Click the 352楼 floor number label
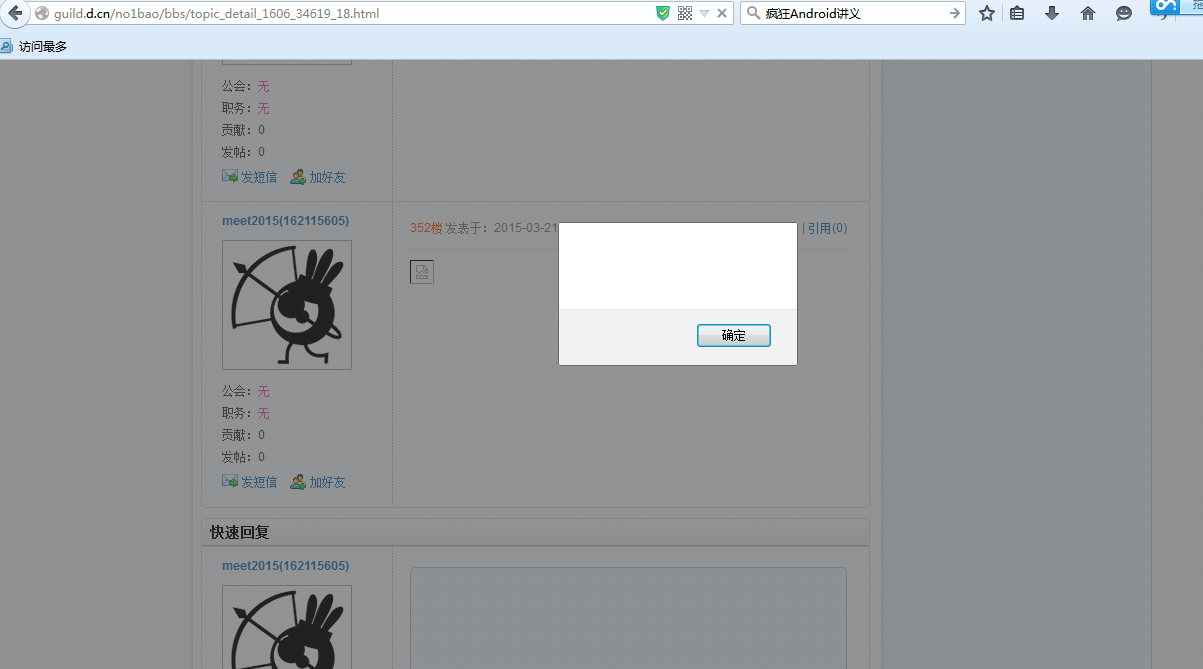Viewport: 1203px width, 669px height. [426, 228]
